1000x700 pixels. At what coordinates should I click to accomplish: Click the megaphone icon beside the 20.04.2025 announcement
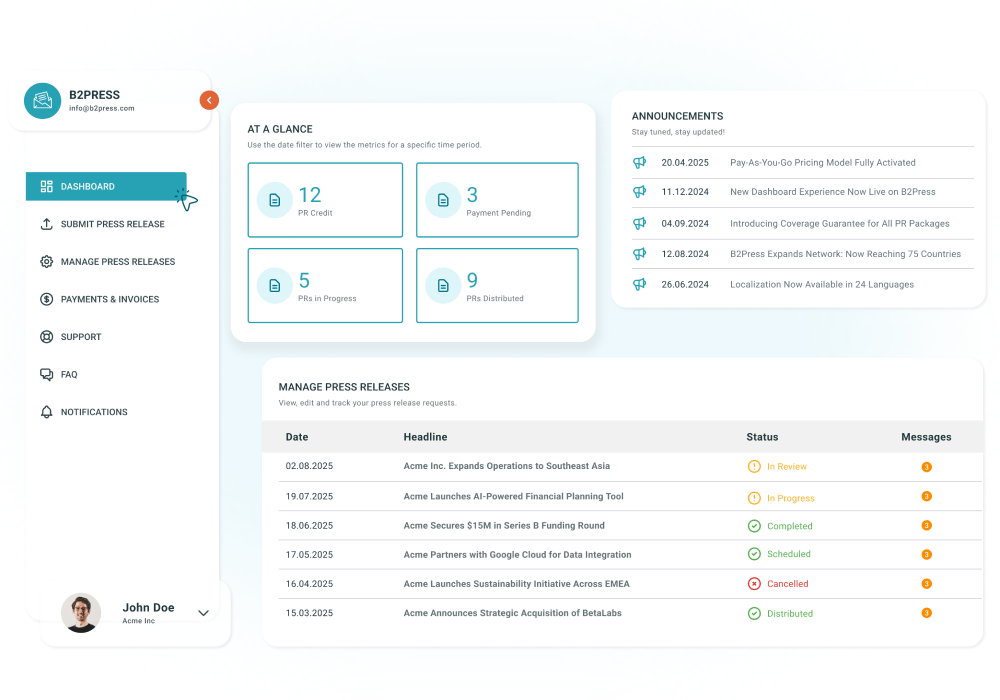639,162
